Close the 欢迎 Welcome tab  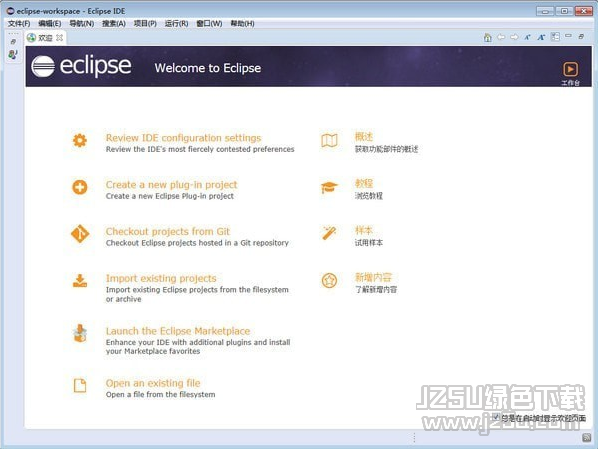(59, 37)
